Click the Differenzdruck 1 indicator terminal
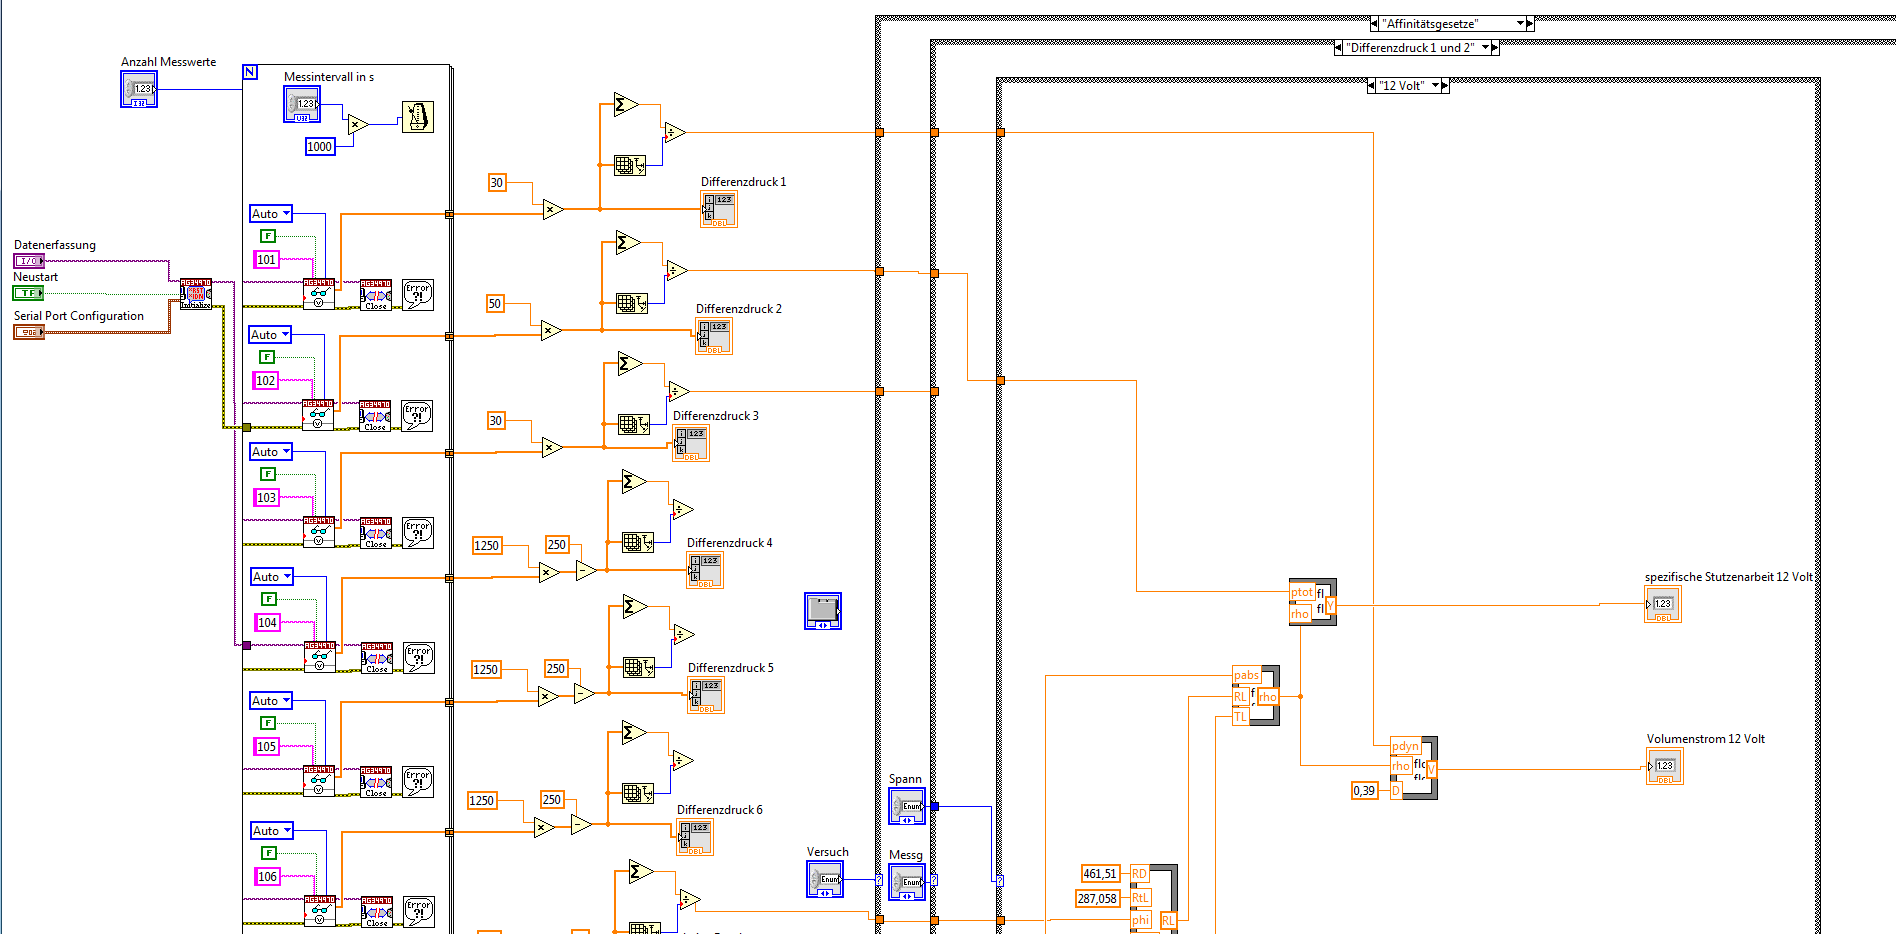Viewport: 1896px width, 934px height. pyautogui.click(x=719, y=209)
